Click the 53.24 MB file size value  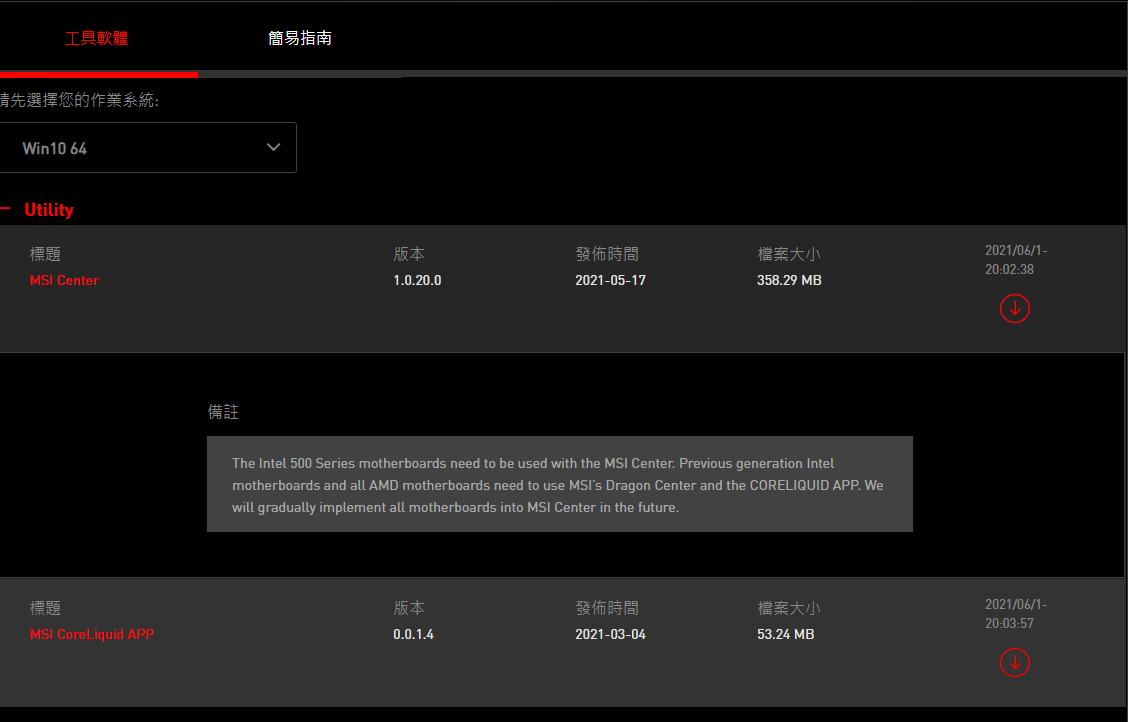(x=786, y=634)
